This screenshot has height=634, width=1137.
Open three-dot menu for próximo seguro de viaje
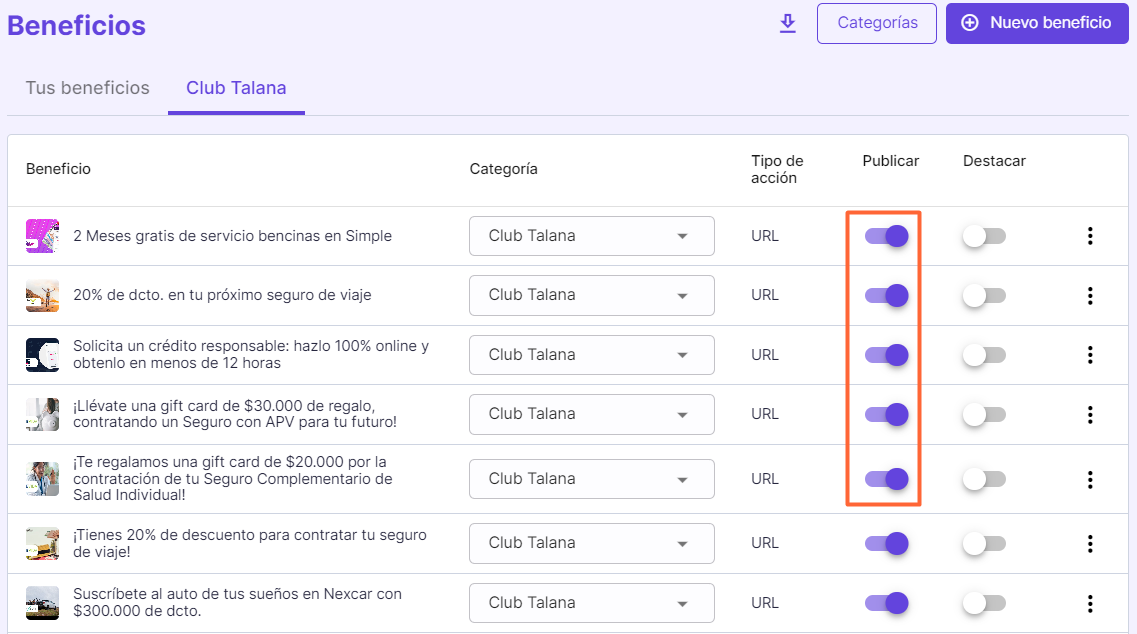pos(1090,295)
